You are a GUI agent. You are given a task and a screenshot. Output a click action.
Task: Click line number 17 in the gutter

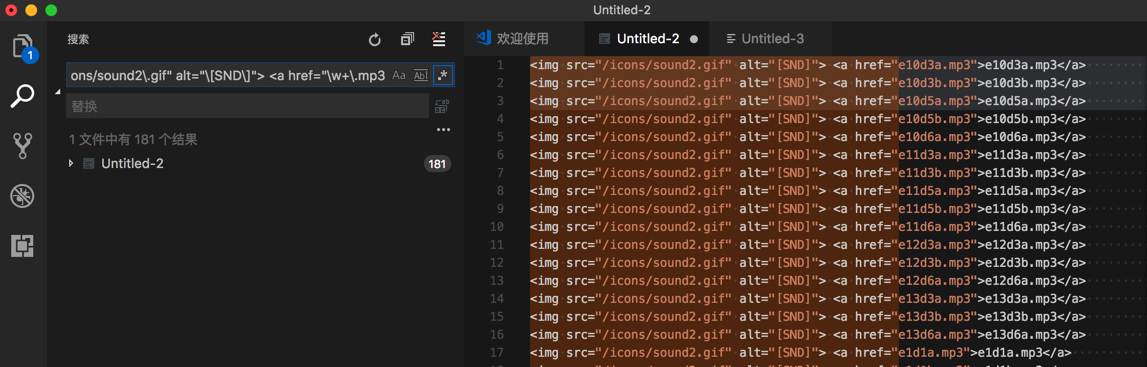(497, 353)
